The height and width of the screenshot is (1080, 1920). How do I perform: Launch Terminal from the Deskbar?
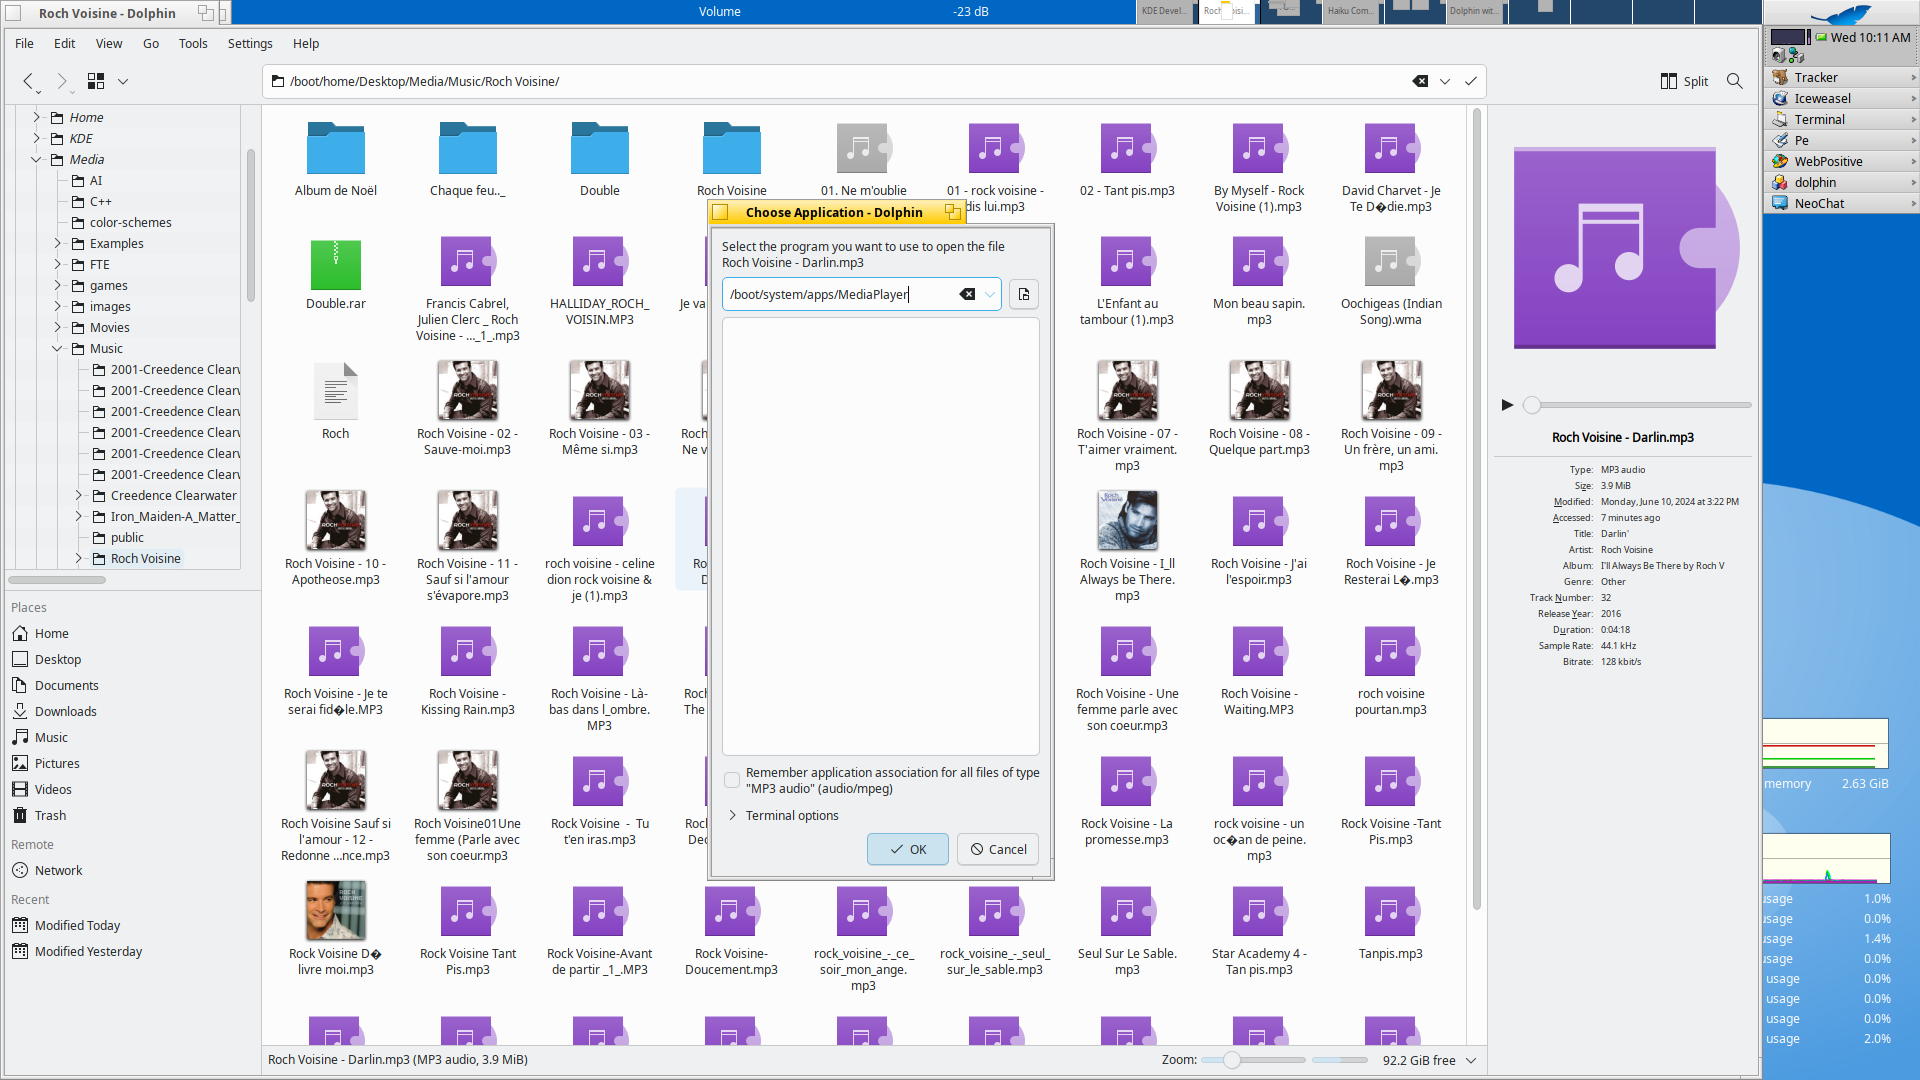click(x=1818, y=119)
